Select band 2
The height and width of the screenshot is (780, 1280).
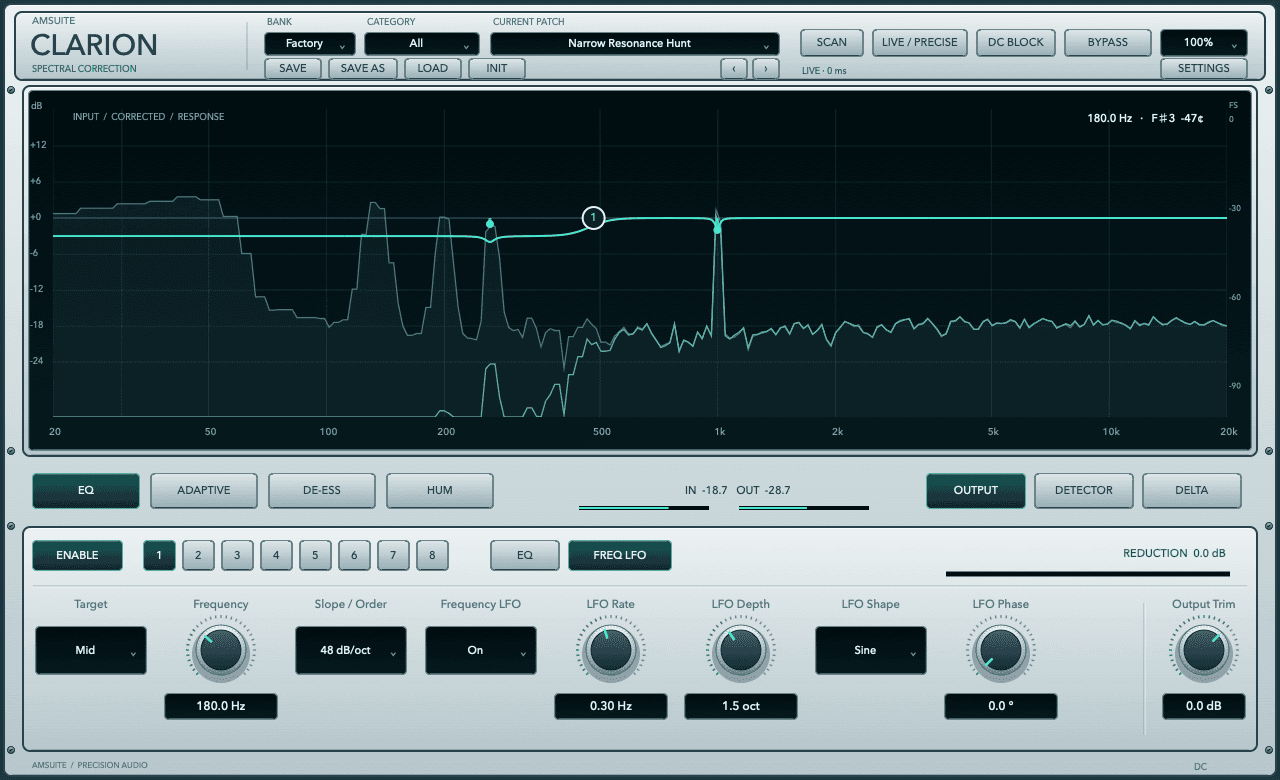[198, 555]
